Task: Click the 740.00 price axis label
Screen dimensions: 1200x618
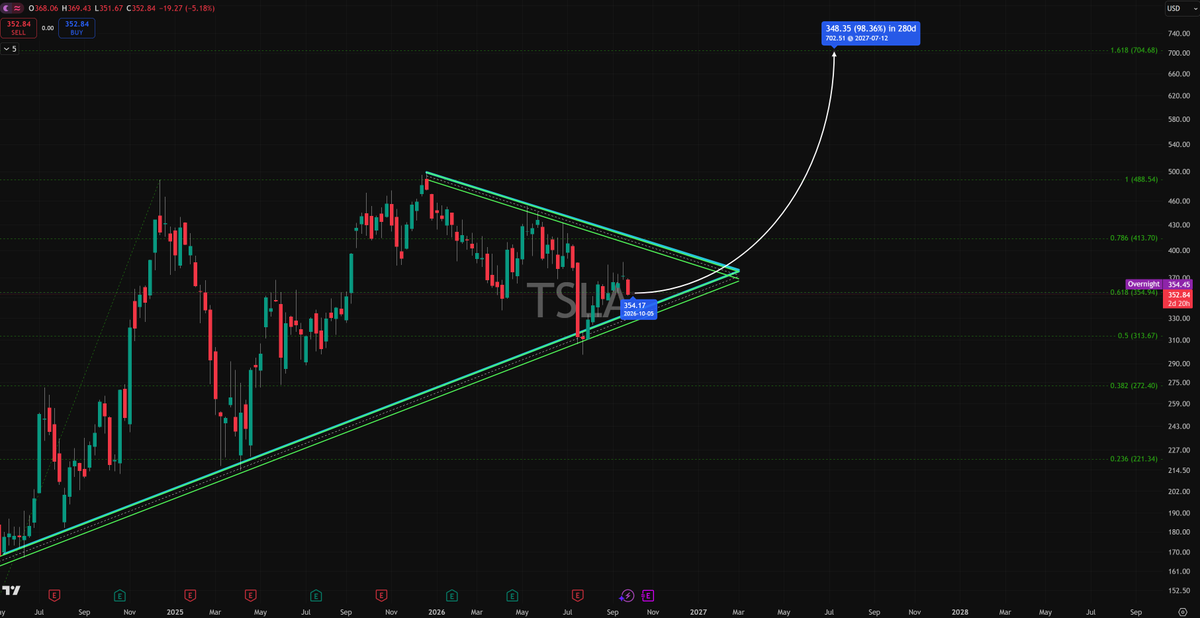Action: click(1178, 34)
